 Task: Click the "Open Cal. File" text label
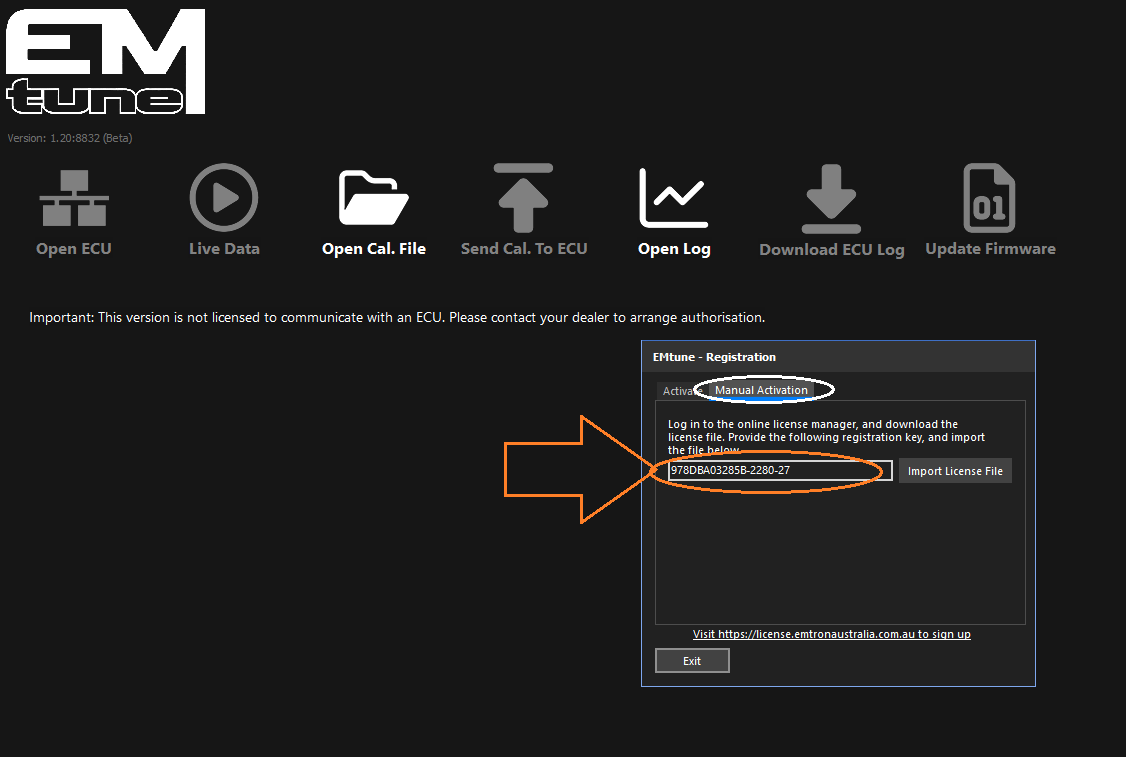coord(374,249)
